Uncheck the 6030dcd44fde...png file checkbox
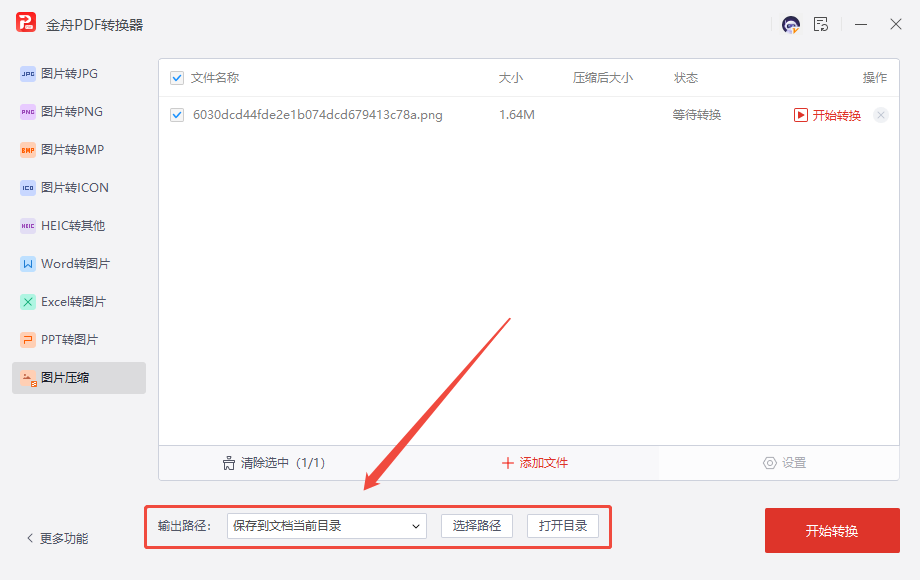 coord(177,115)
